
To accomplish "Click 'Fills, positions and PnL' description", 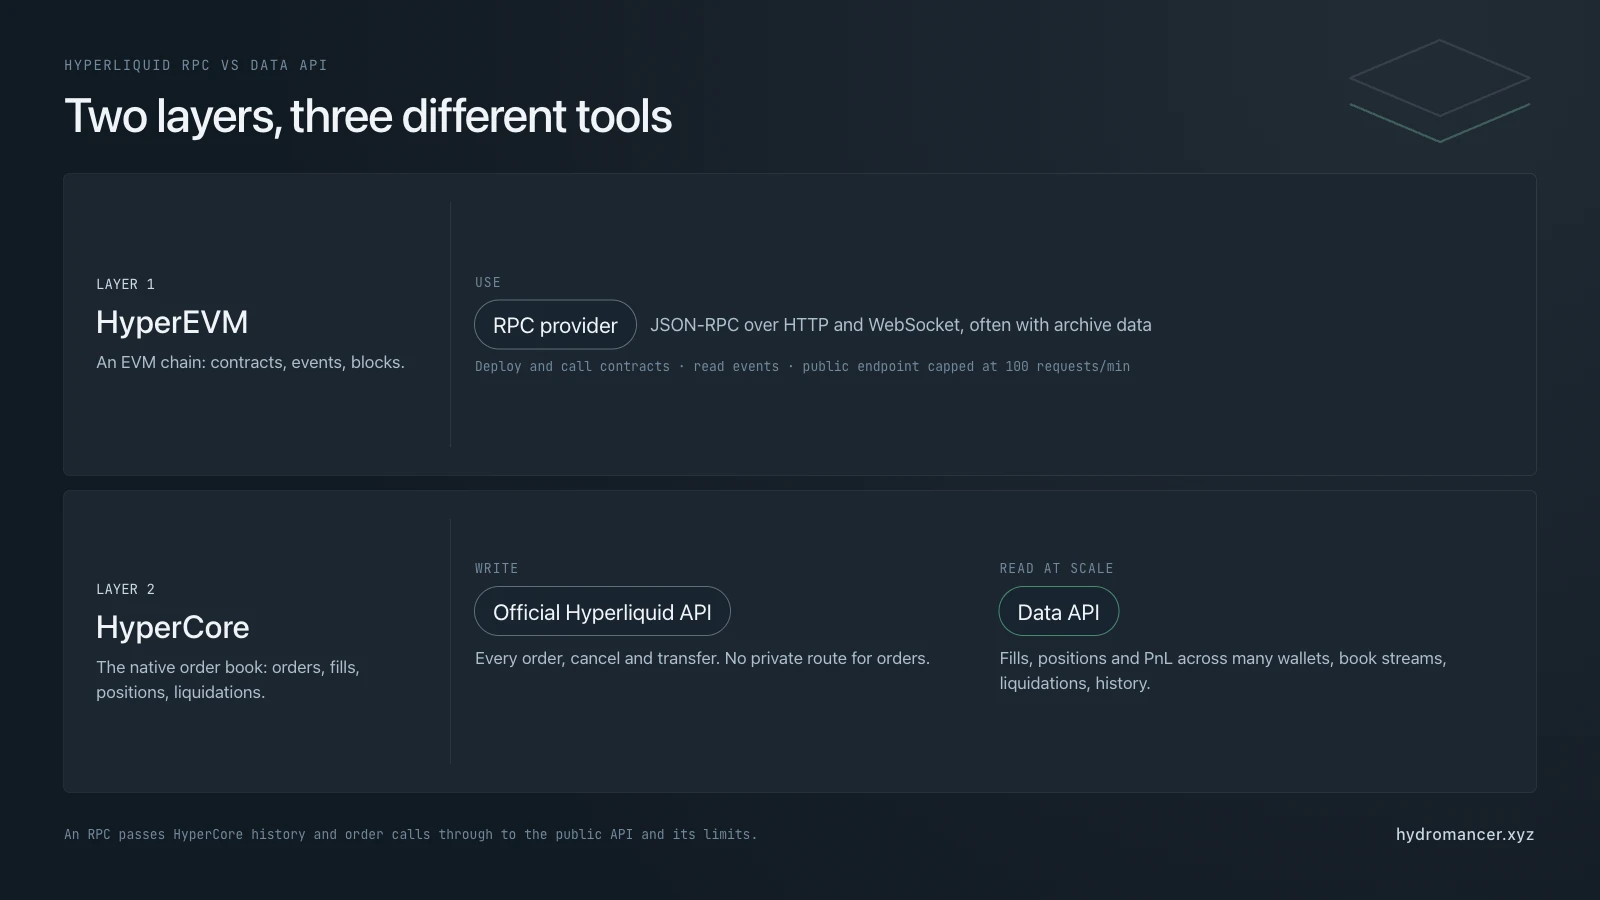I will coord(1223,670).
